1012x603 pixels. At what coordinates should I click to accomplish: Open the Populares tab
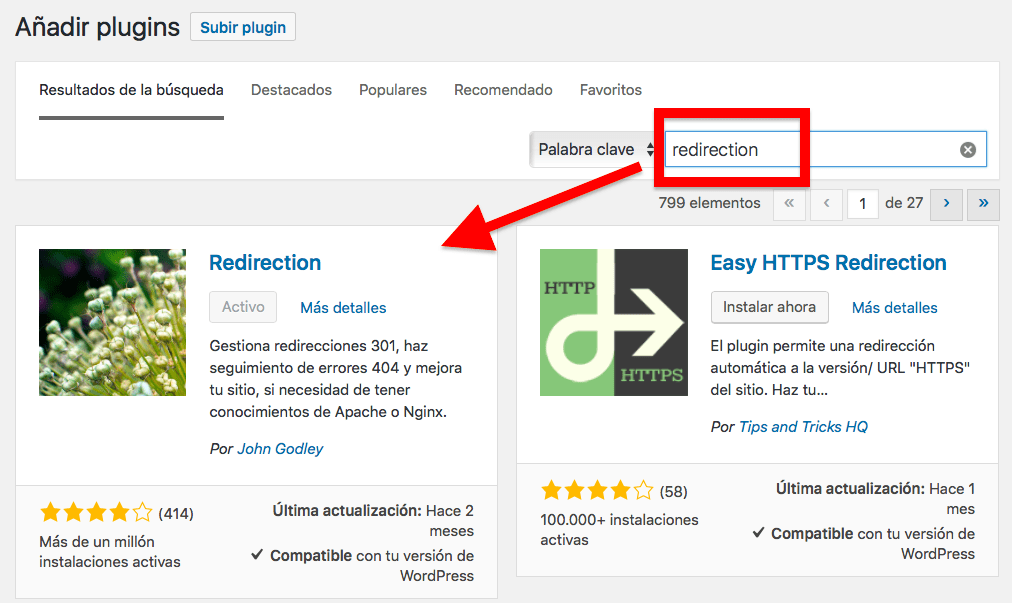[393, 90]
